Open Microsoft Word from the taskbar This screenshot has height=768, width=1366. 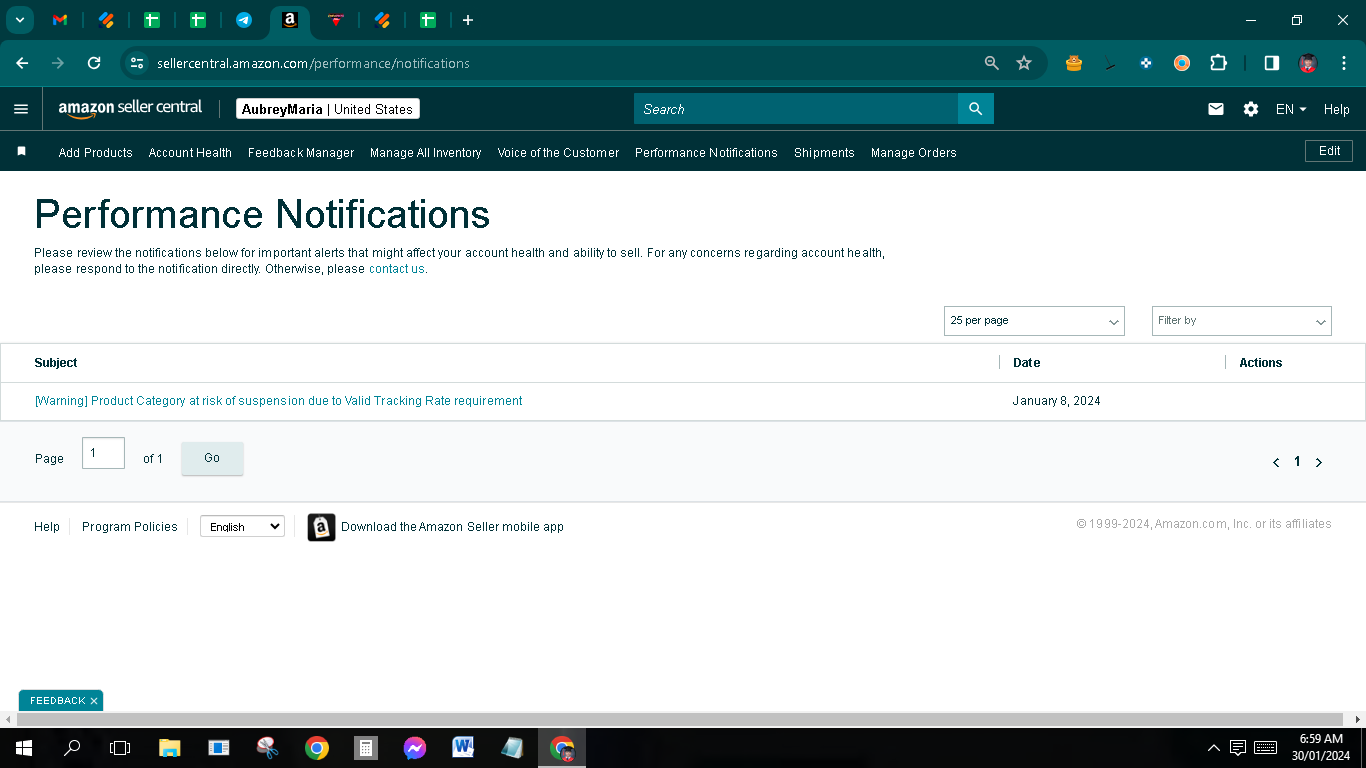[463, 748]
